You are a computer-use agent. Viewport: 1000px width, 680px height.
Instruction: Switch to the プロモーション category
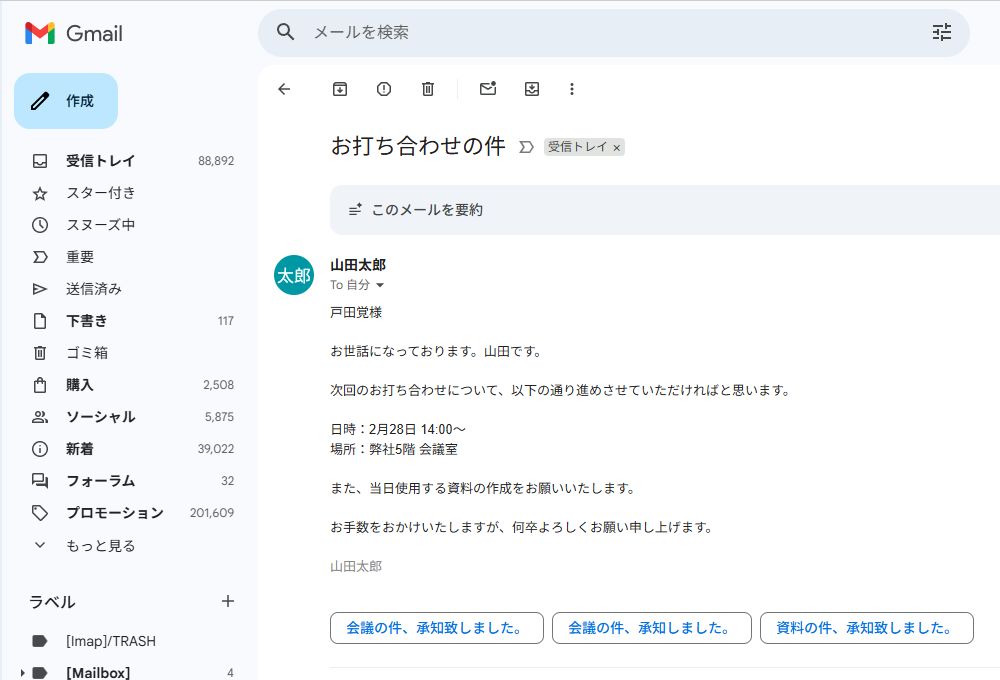(x=112, y=513)
